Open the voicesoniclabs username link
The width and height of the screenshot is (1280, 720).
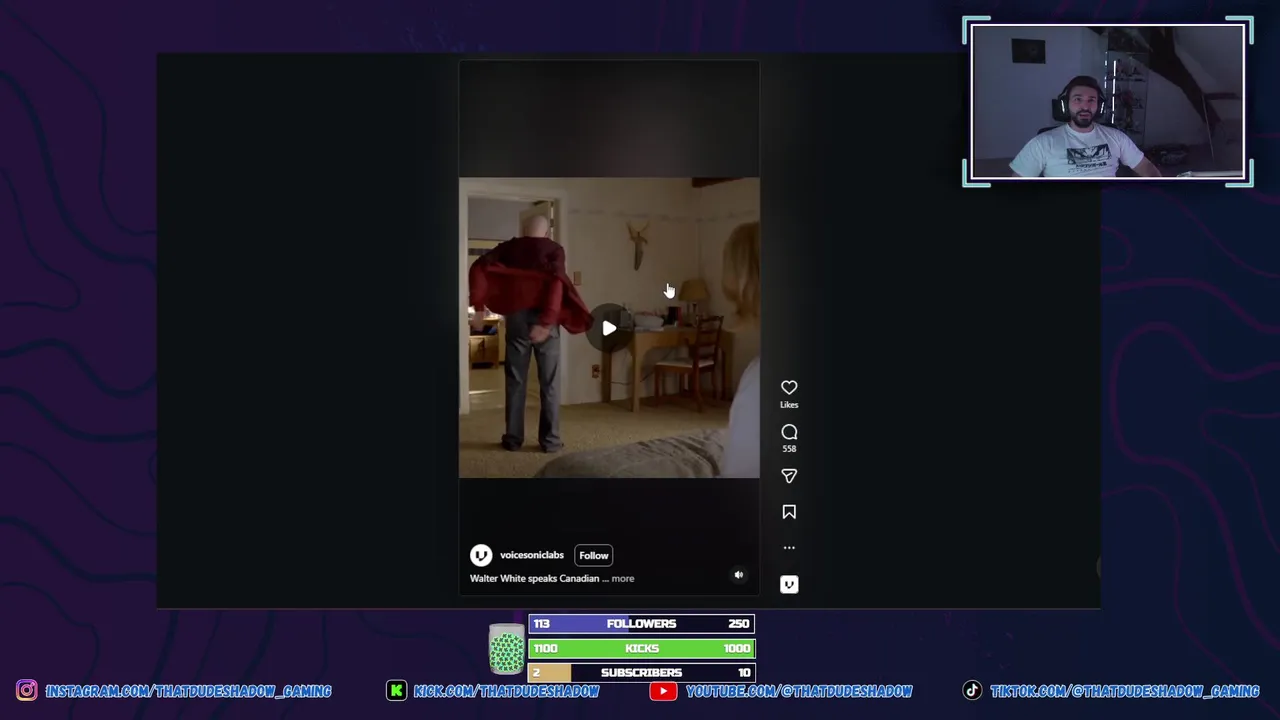[532, 555]
